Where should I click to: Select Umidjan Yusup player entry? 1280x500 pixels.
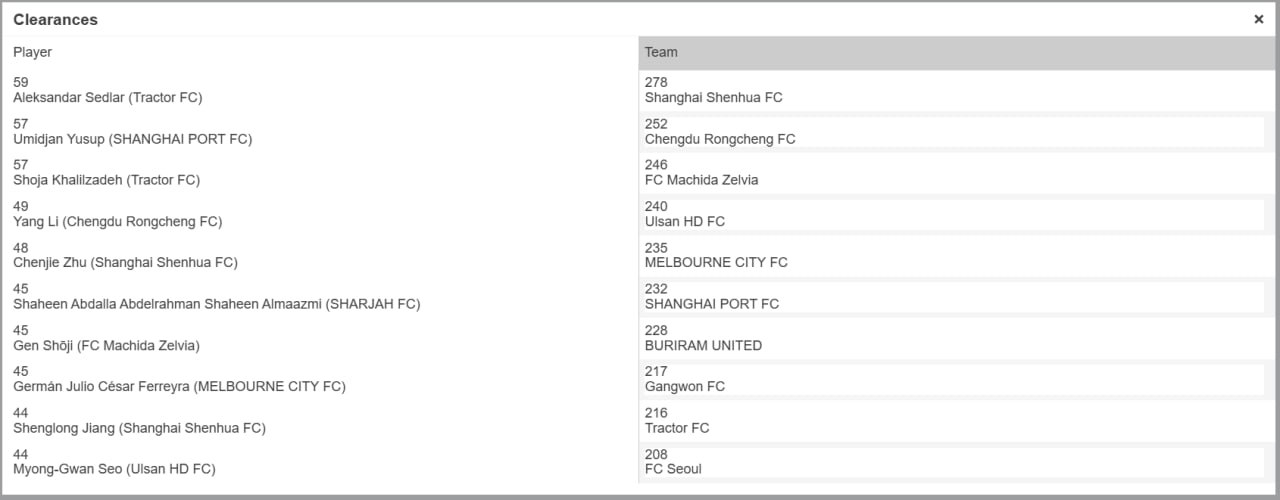(321, 132)
